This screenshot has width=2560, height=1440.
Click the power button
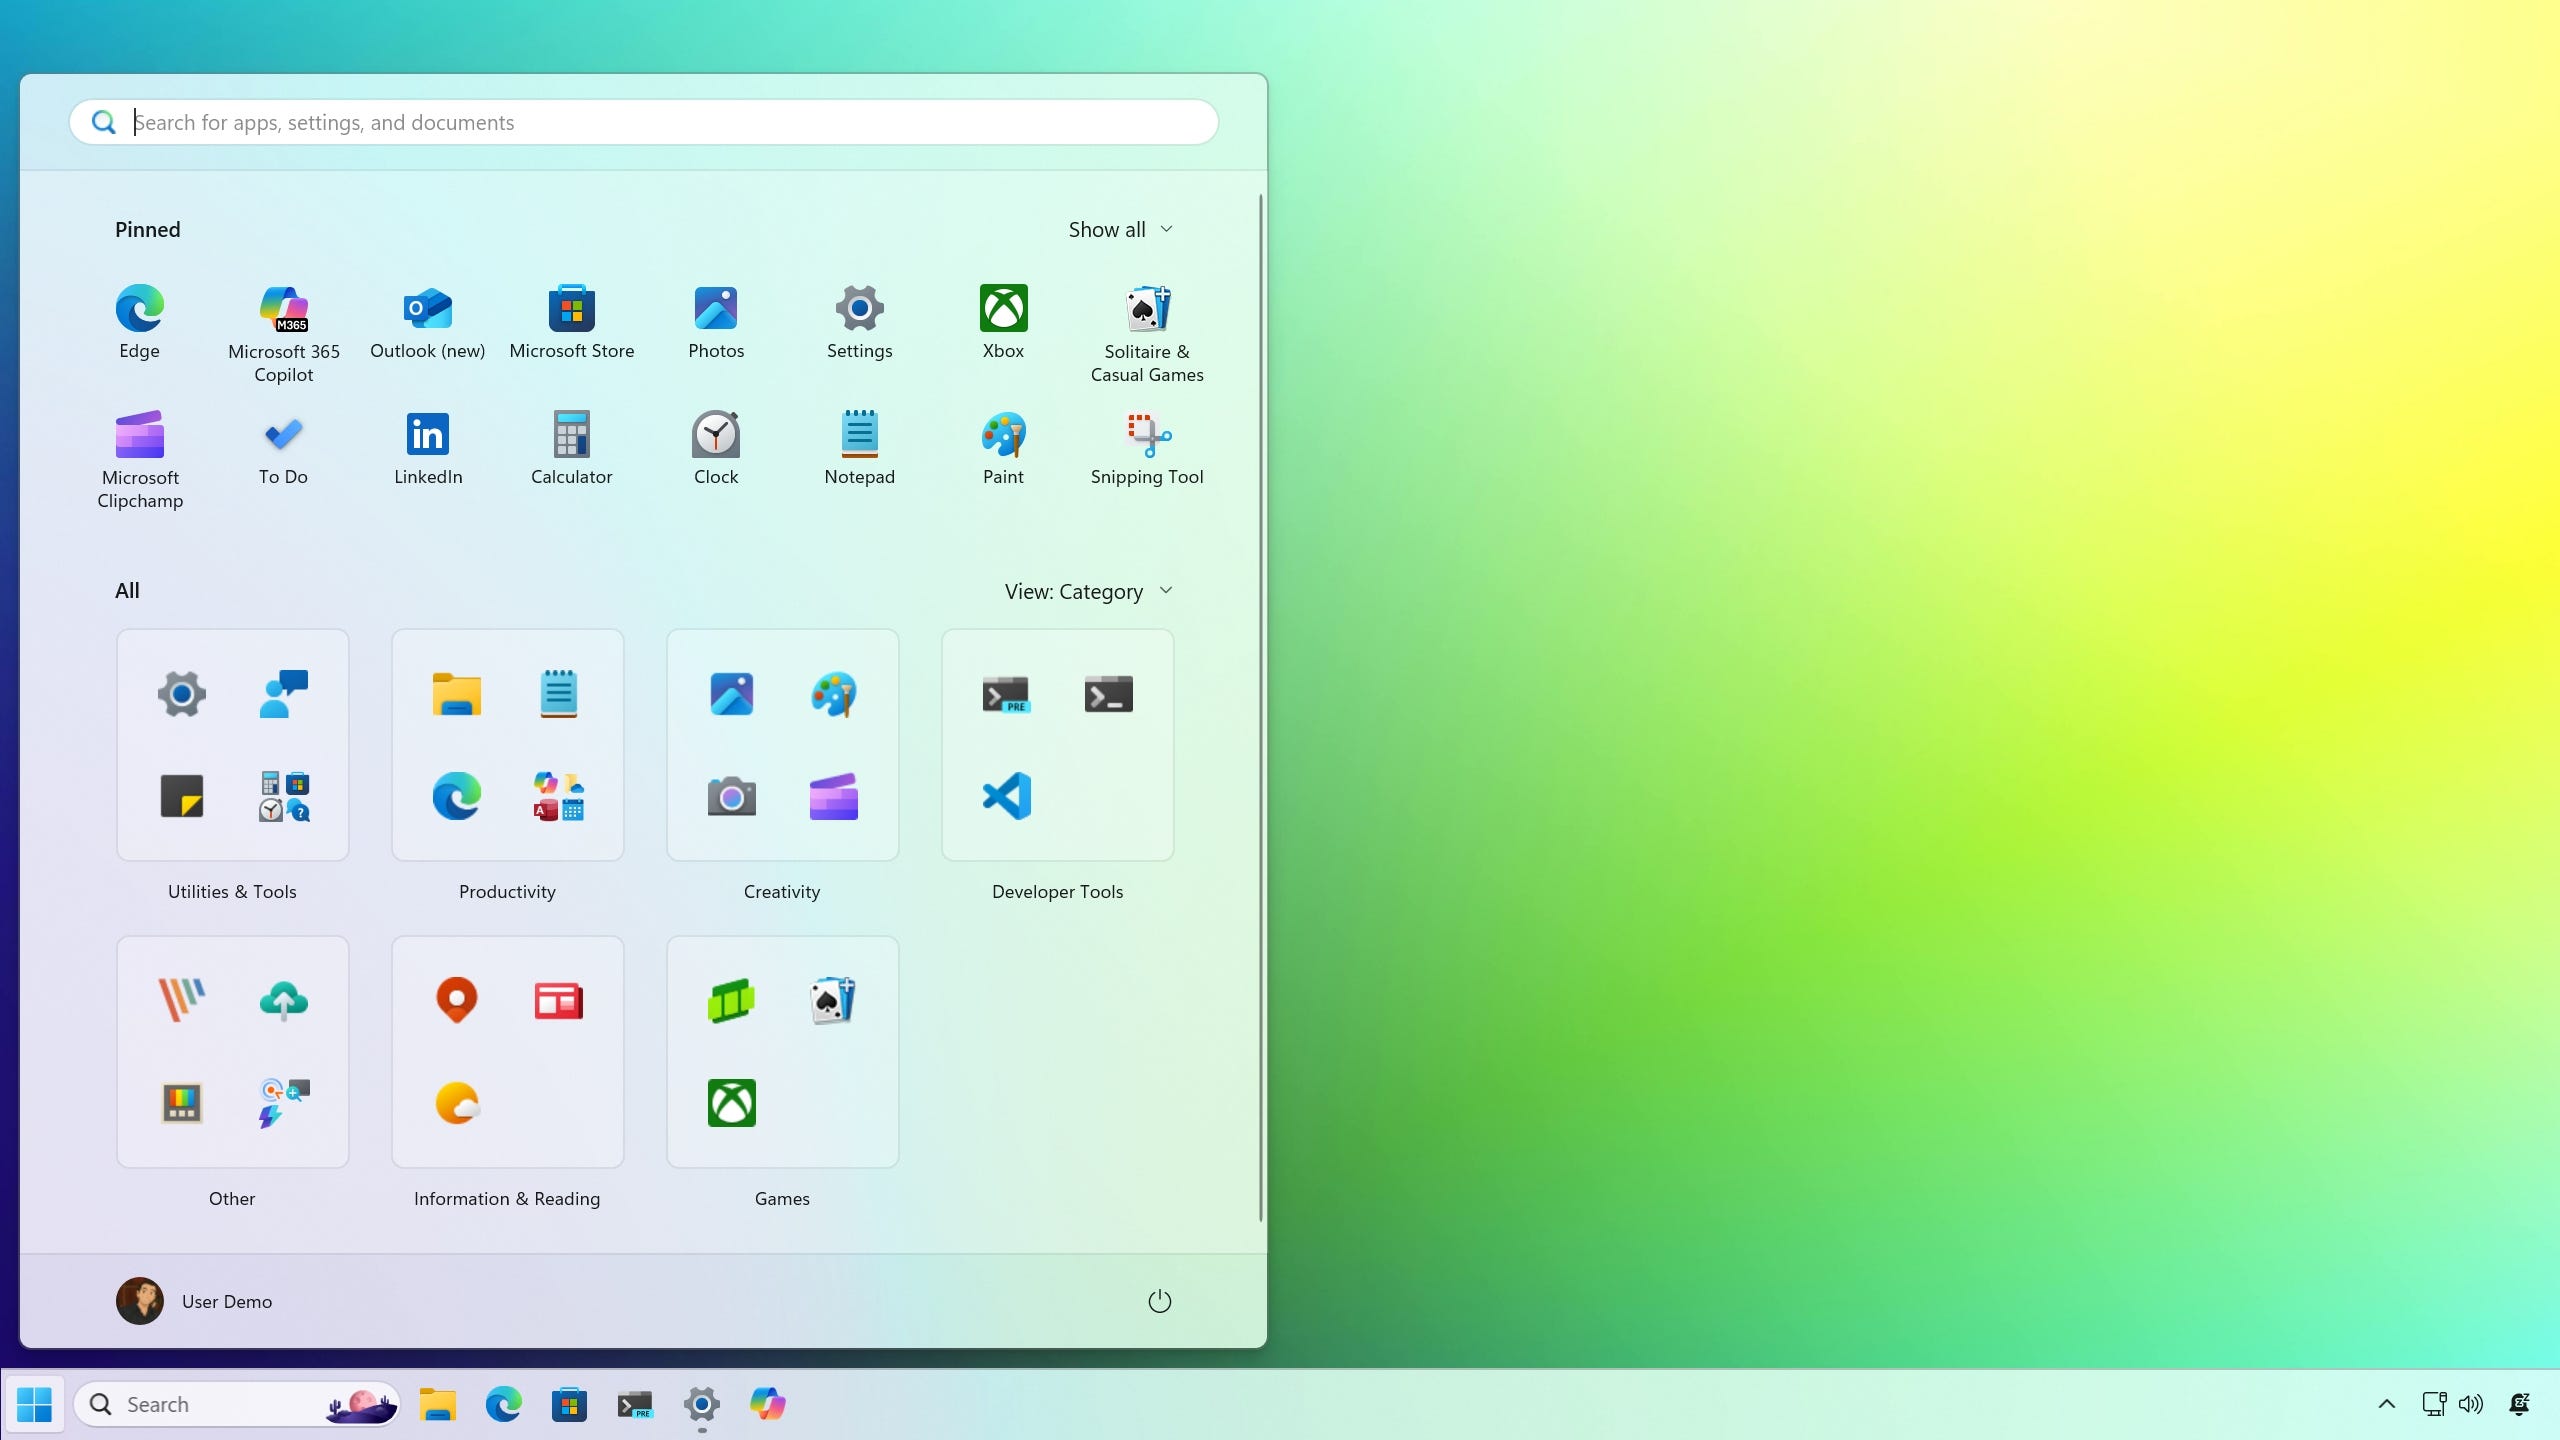coord(1159,1301)
